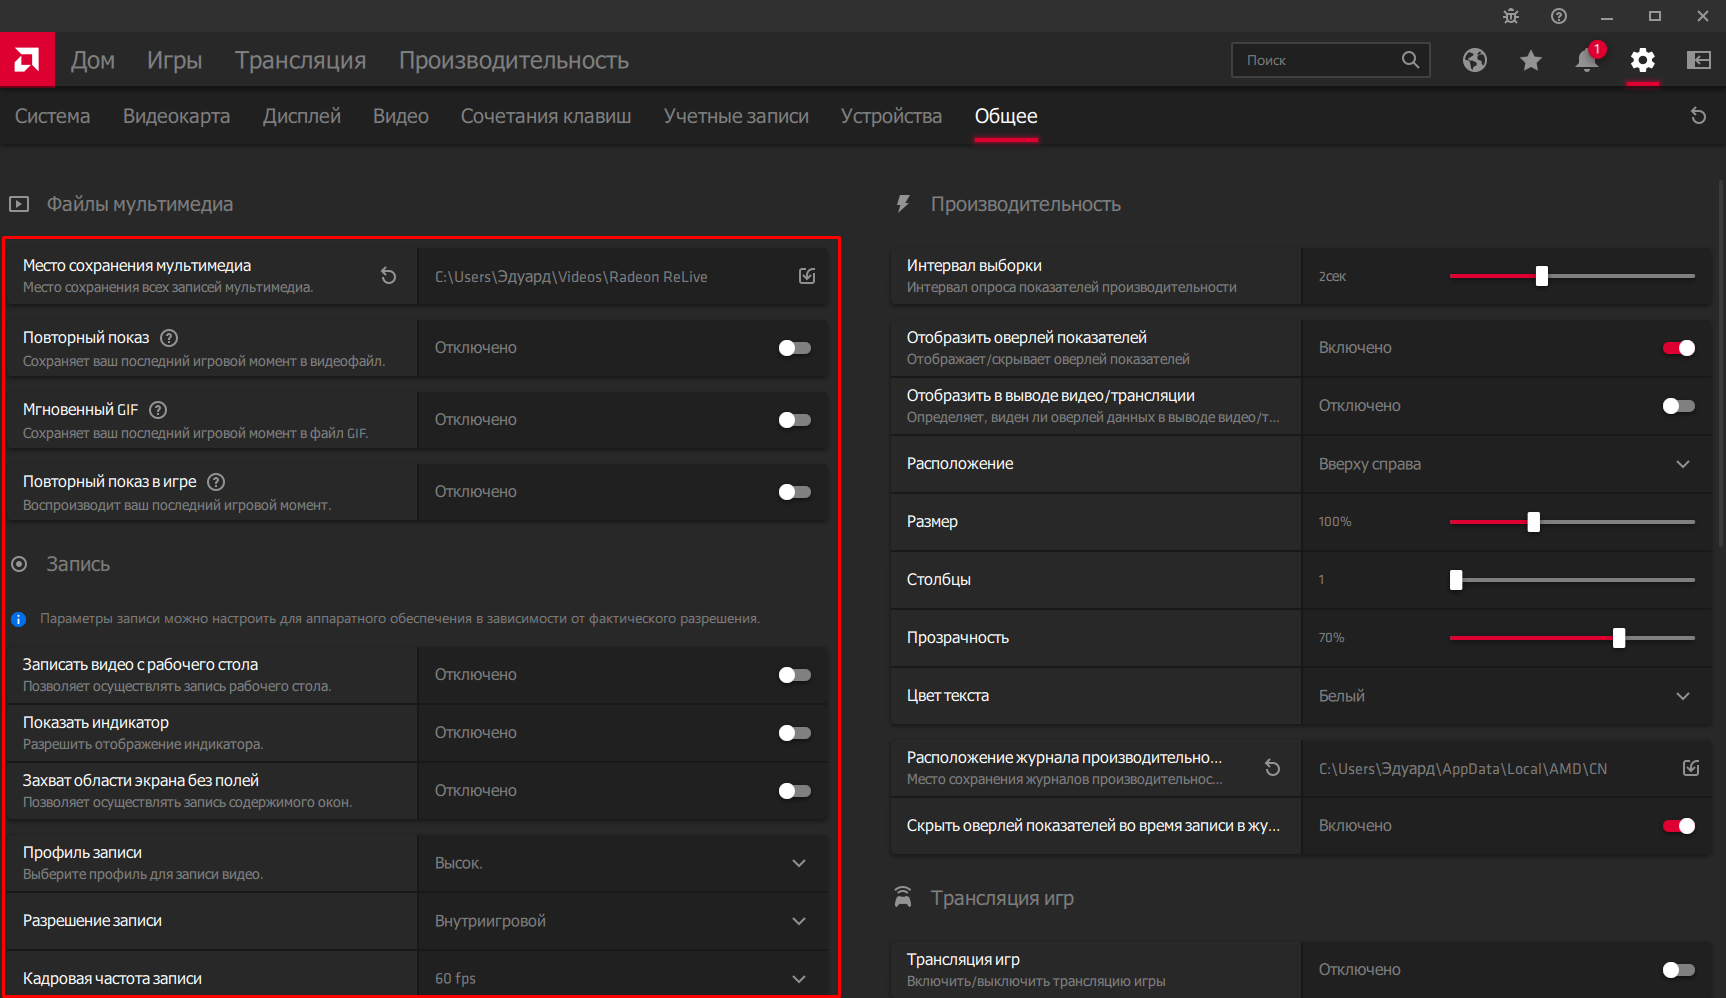Open notifications bell icon
1726x998 pixels.
1586,60
